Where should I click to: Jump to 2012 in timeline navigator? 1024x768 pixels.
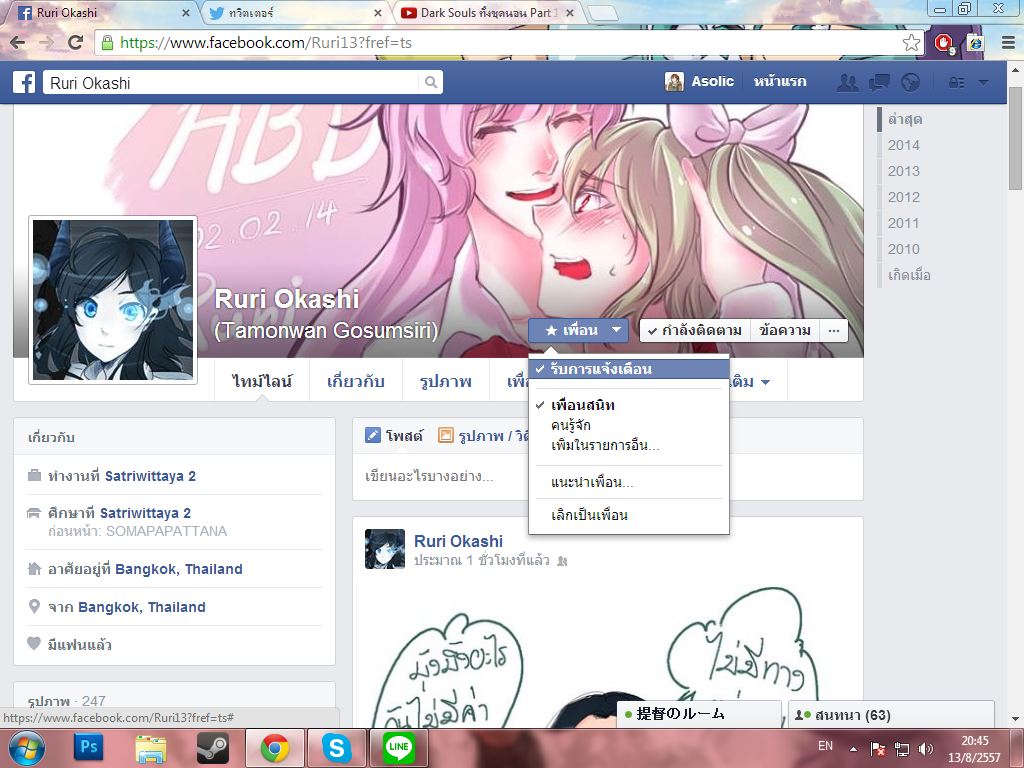pos(903,197)
